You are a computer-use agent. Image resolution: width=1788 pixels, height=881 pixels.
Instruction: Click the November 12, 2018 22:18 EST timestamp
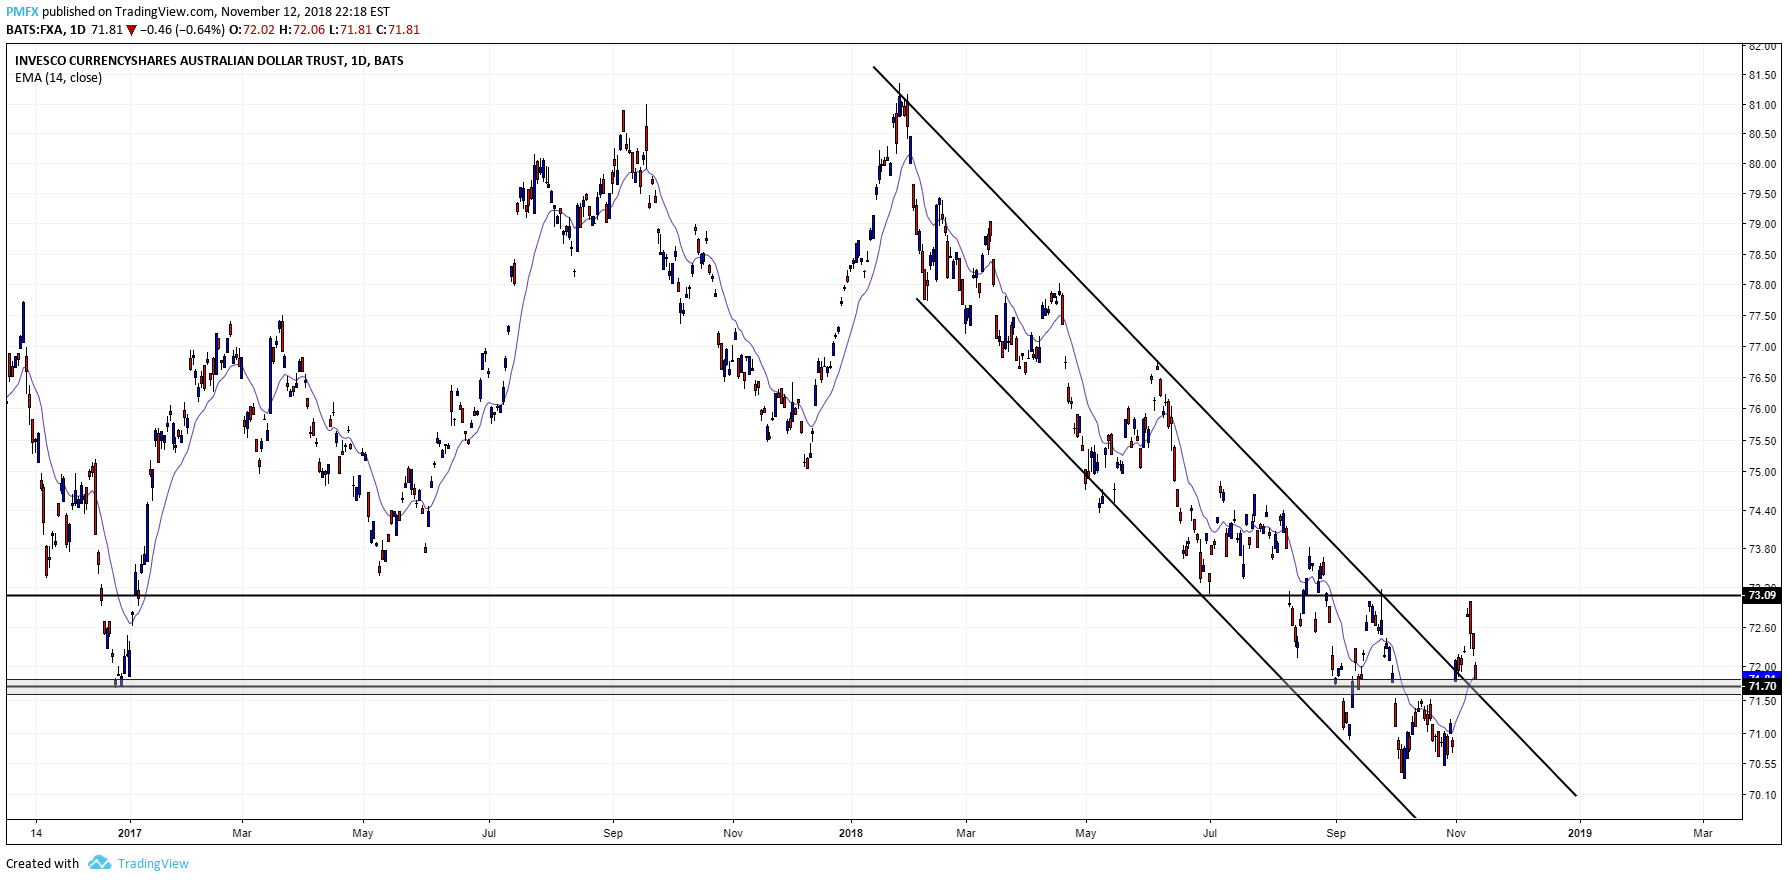305,12
